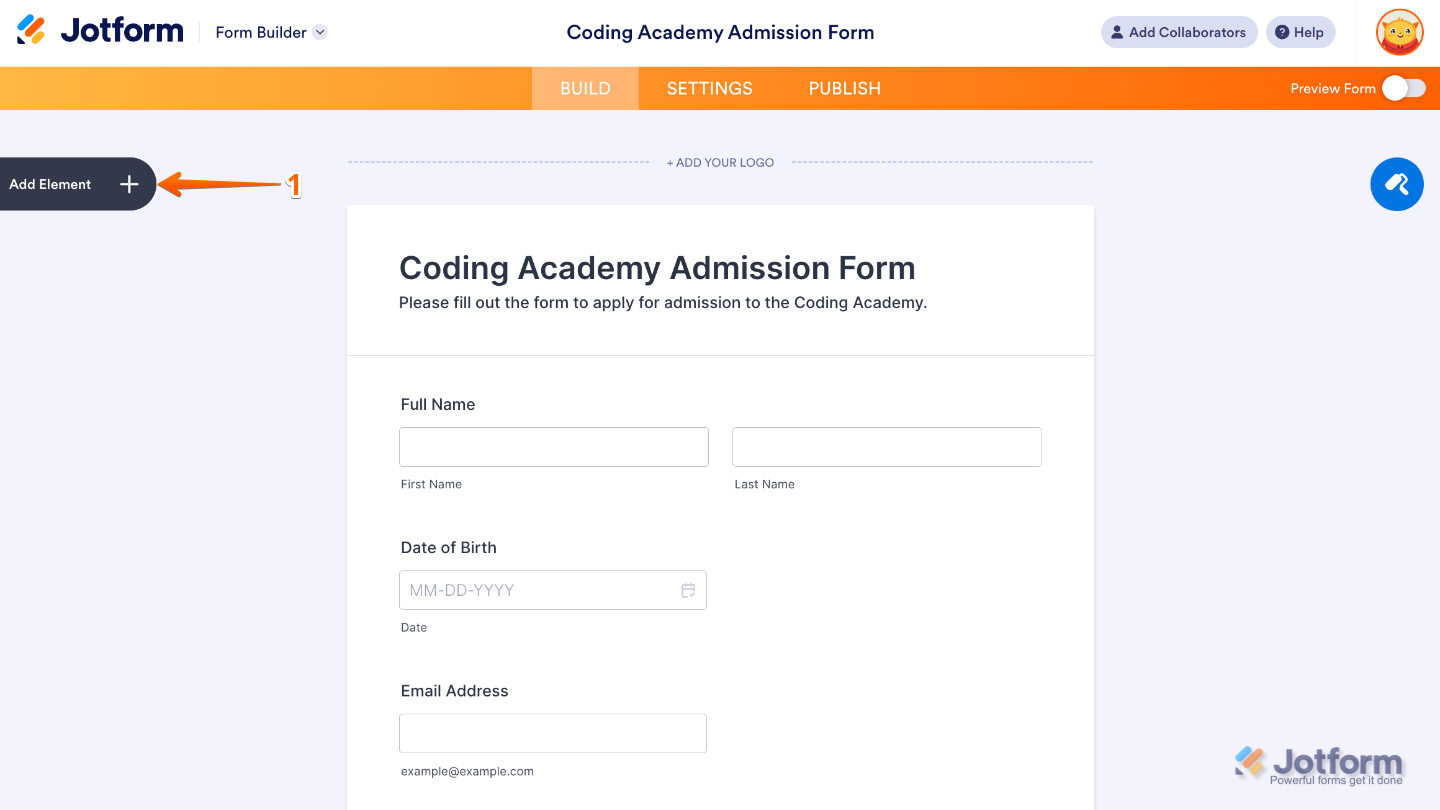Click the Add Collaborators person icon
This screenshot has height=810, width=1440.
pyautogui.click(x=1117, y=32)
